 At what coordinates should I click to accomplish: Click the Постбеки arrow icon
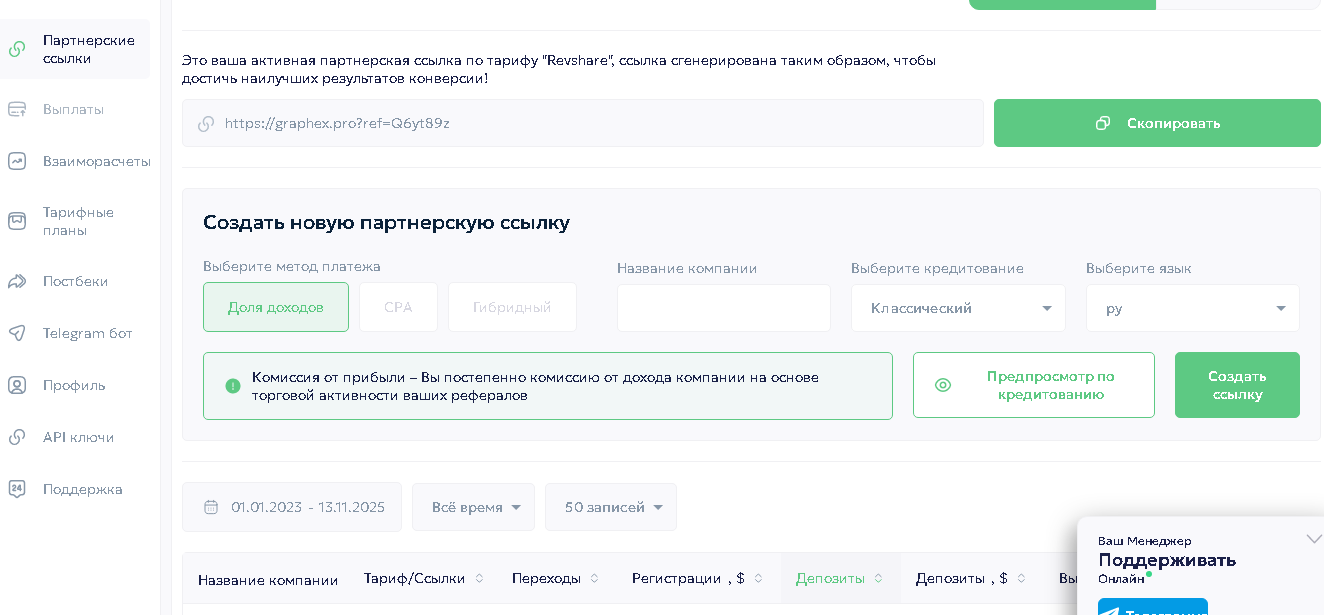pos(17,281)
